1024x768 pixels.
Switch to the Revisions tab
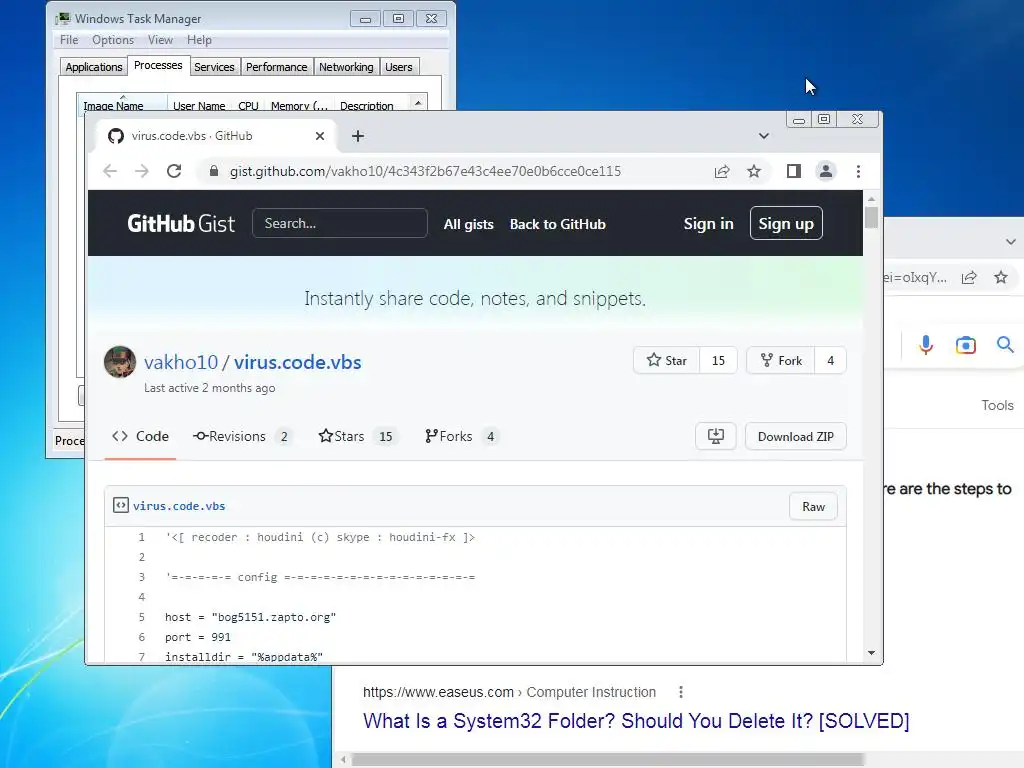pos(242,436)
